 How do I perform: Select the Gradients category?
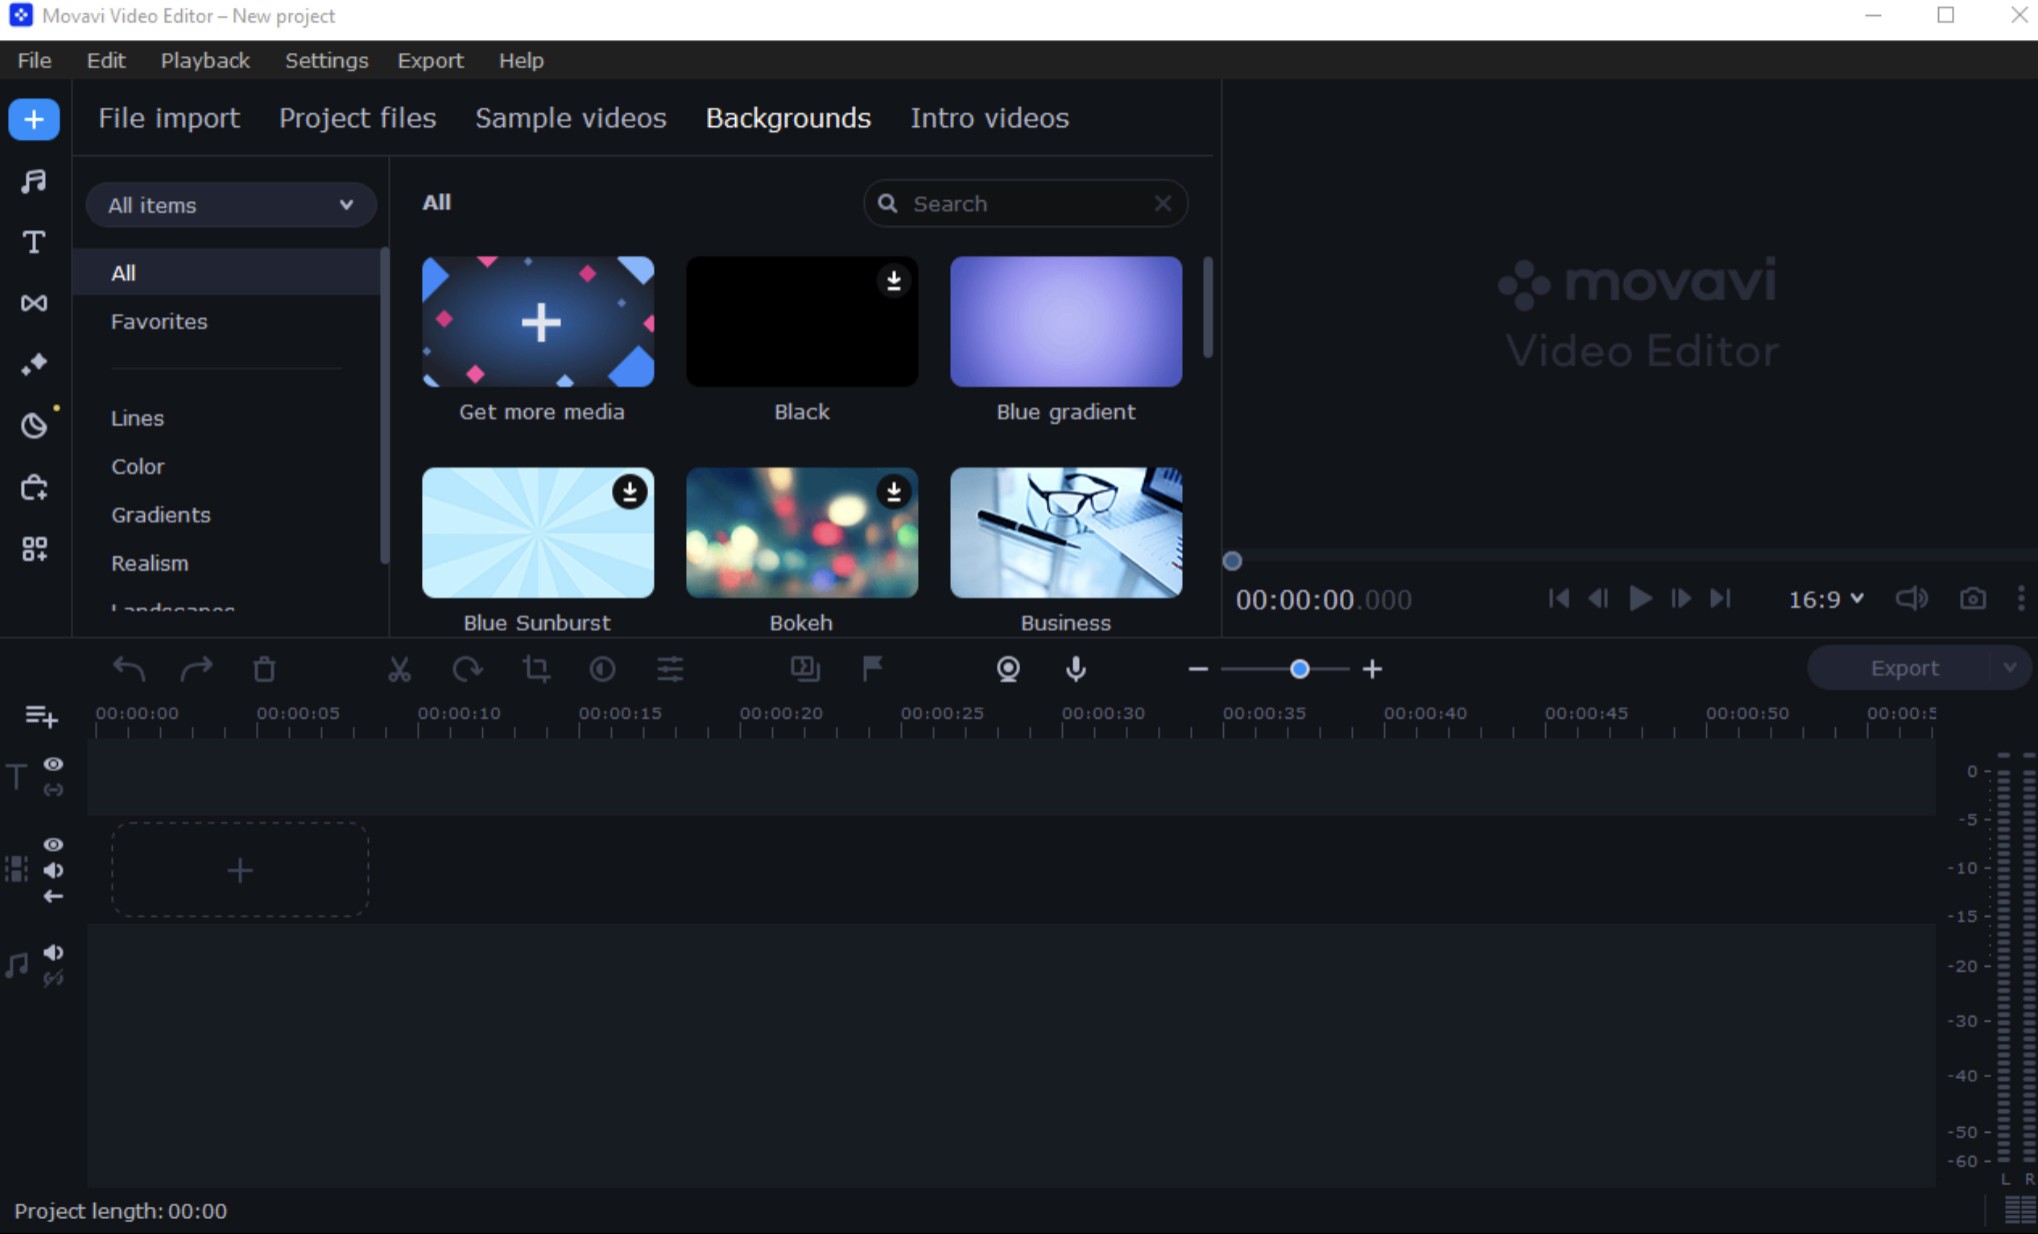click(160, 515)
